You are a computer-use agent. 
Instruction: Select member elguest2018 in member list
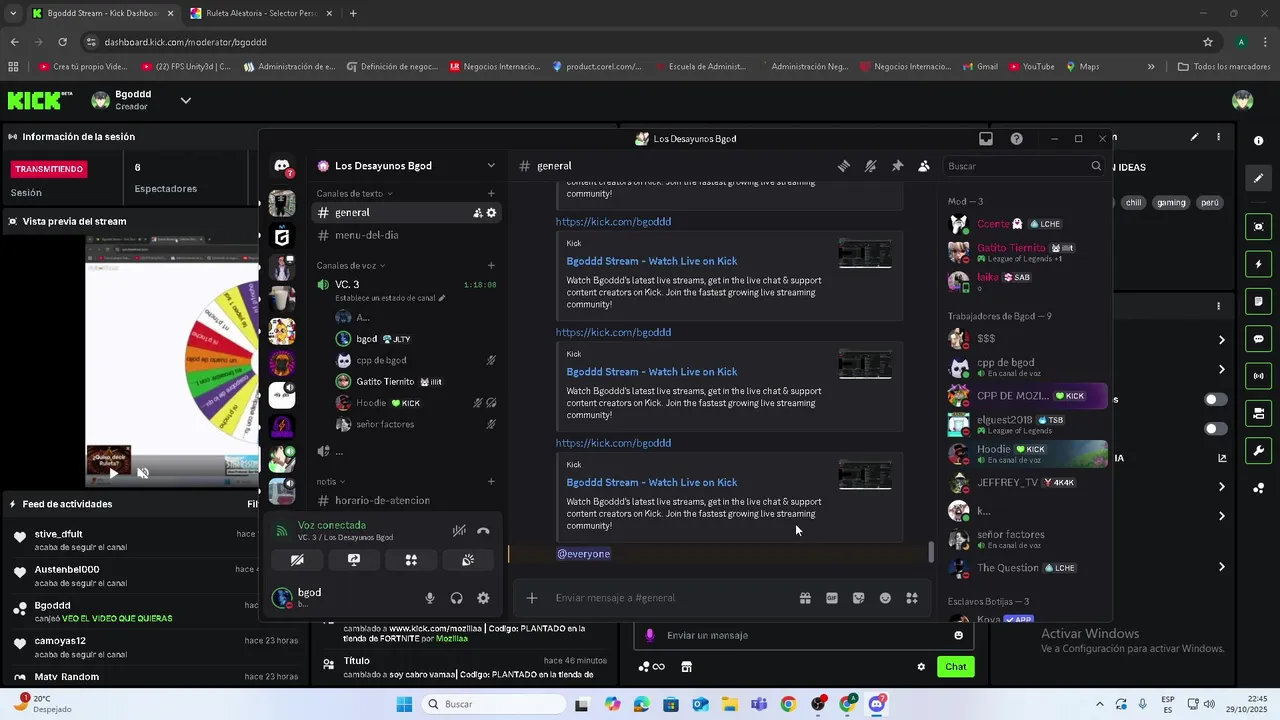point(1027,424)
